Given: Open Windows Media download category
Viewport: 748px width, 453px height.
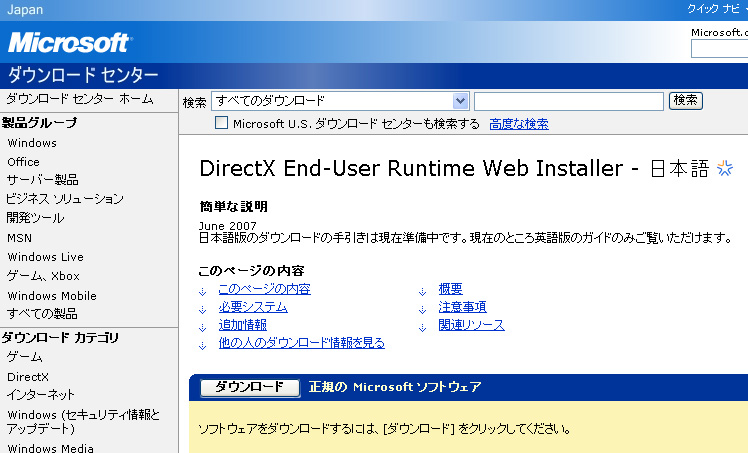Looking at the screenshot, I should pos(51,448).
